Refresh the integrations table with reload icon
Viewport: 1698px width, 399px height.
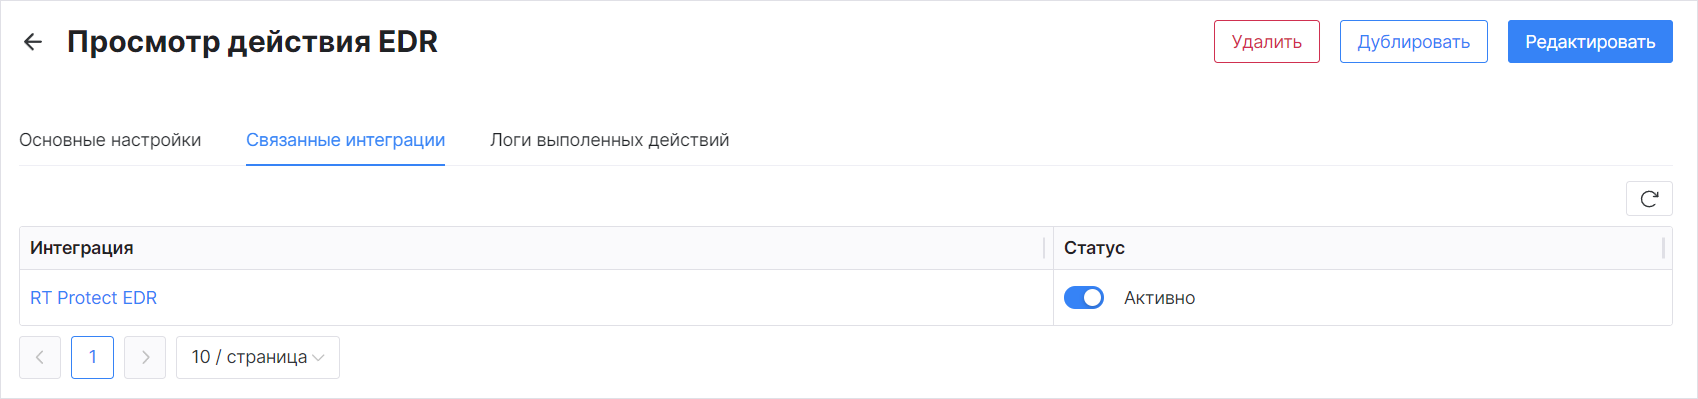(1649, 199)
